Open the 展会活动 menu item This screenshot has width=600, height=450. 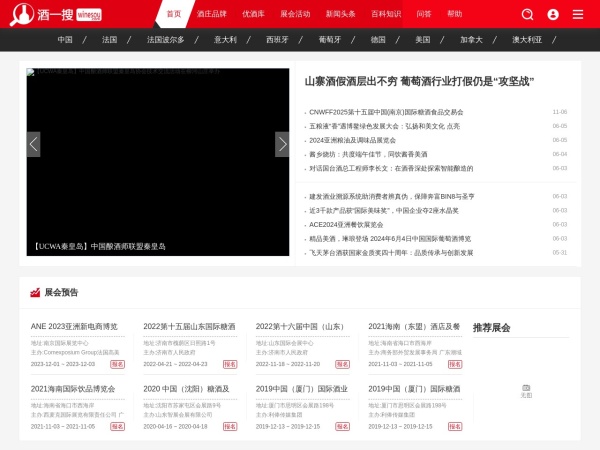coord(295,14)
